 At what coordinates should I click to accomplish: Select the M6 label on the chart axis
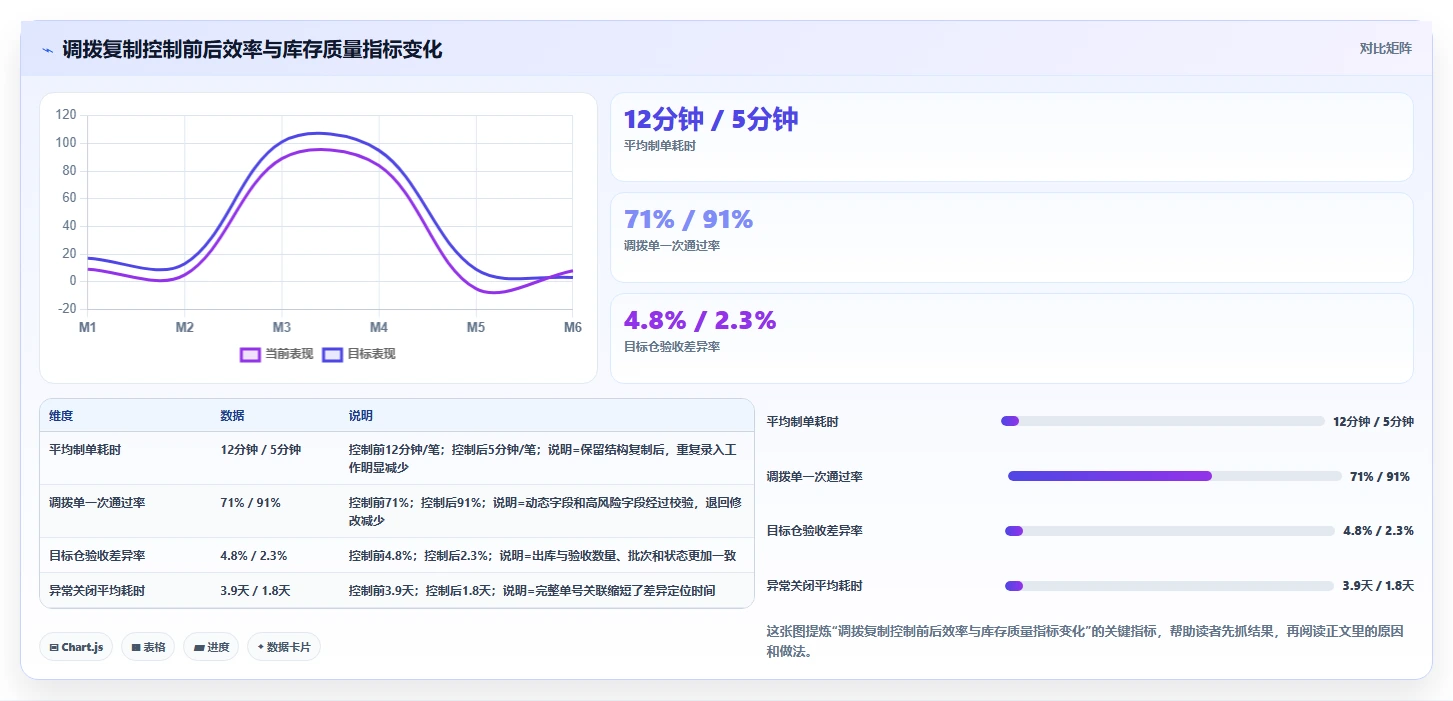tap(573, 327)
